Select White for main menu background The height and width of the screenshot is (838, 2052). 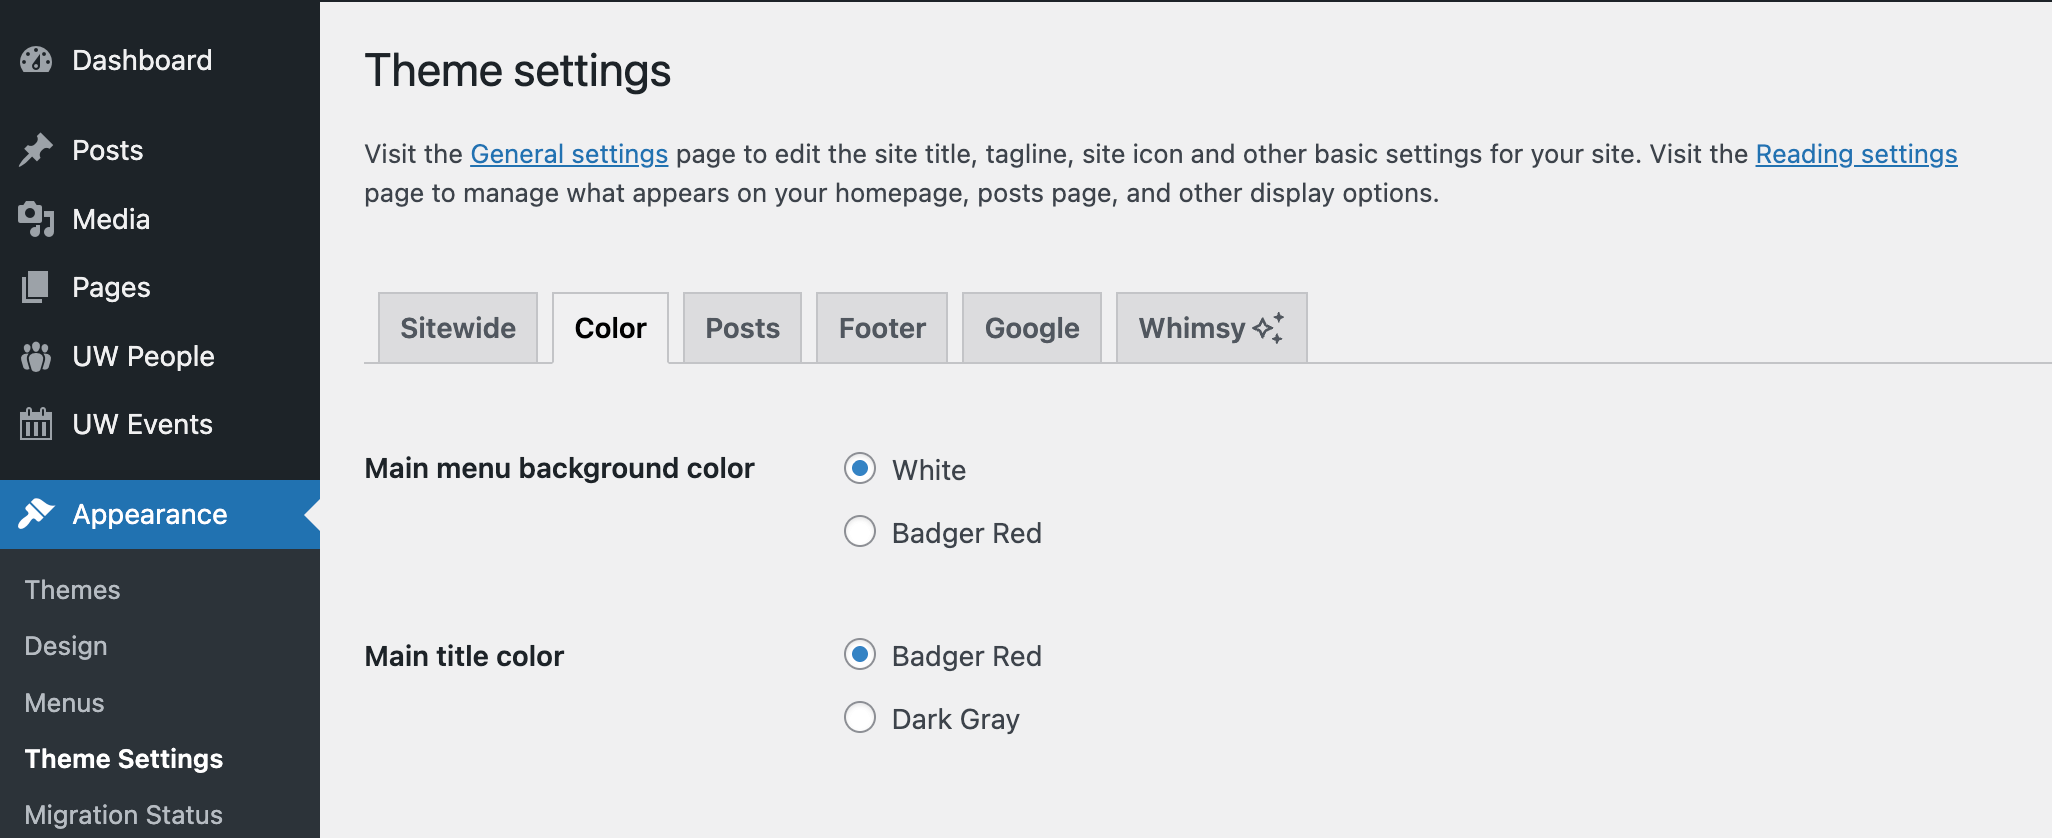click(x=859, y=468)
